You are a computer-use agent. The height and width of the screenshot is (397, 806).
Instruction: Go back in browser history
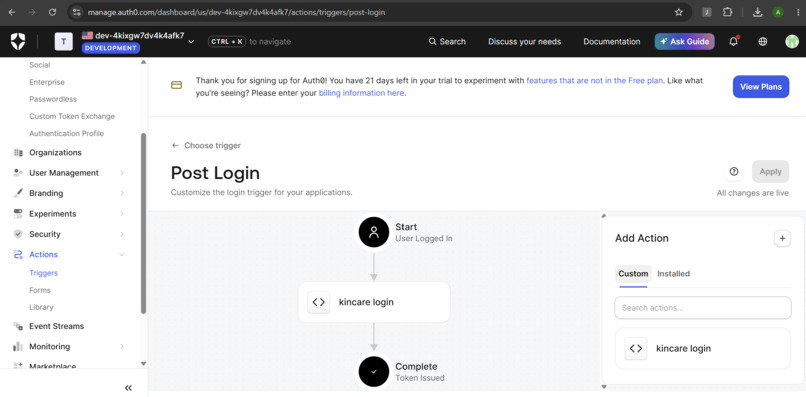[x=12, y=12]
